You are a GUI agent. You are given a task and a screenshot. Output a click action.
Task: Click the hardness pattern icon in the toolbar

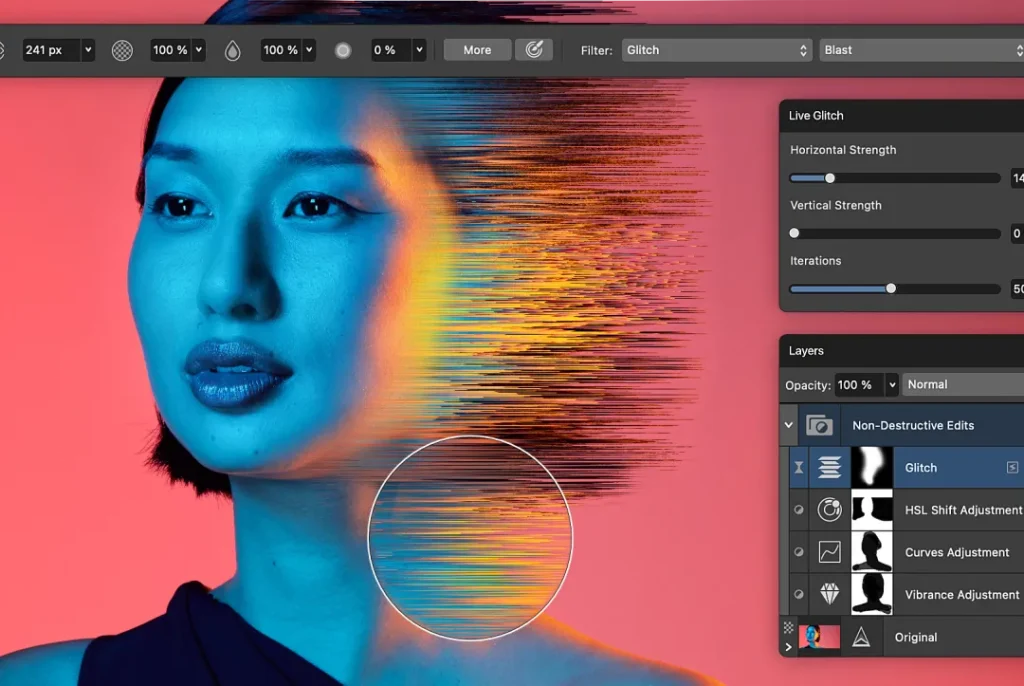pyautogui.click(x=121, y=49)
